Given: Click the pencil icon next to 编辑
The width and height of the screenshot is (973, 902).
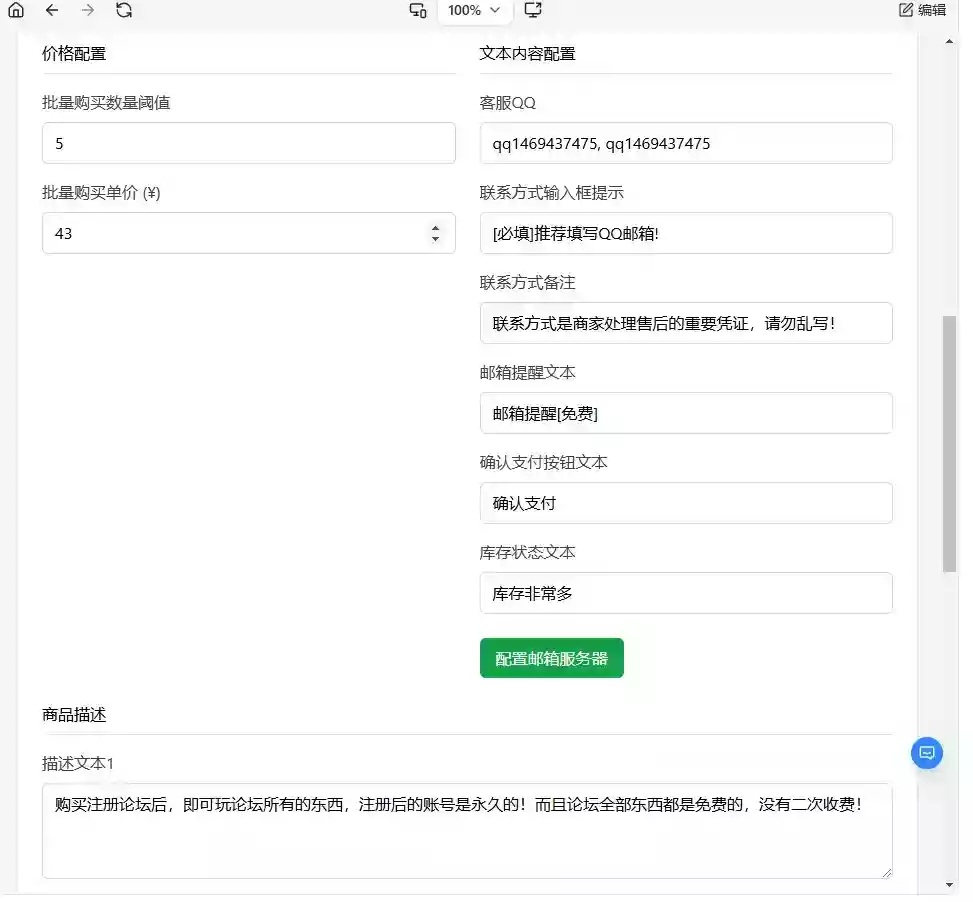Looking at the screenshot, I should click(905, 9).
